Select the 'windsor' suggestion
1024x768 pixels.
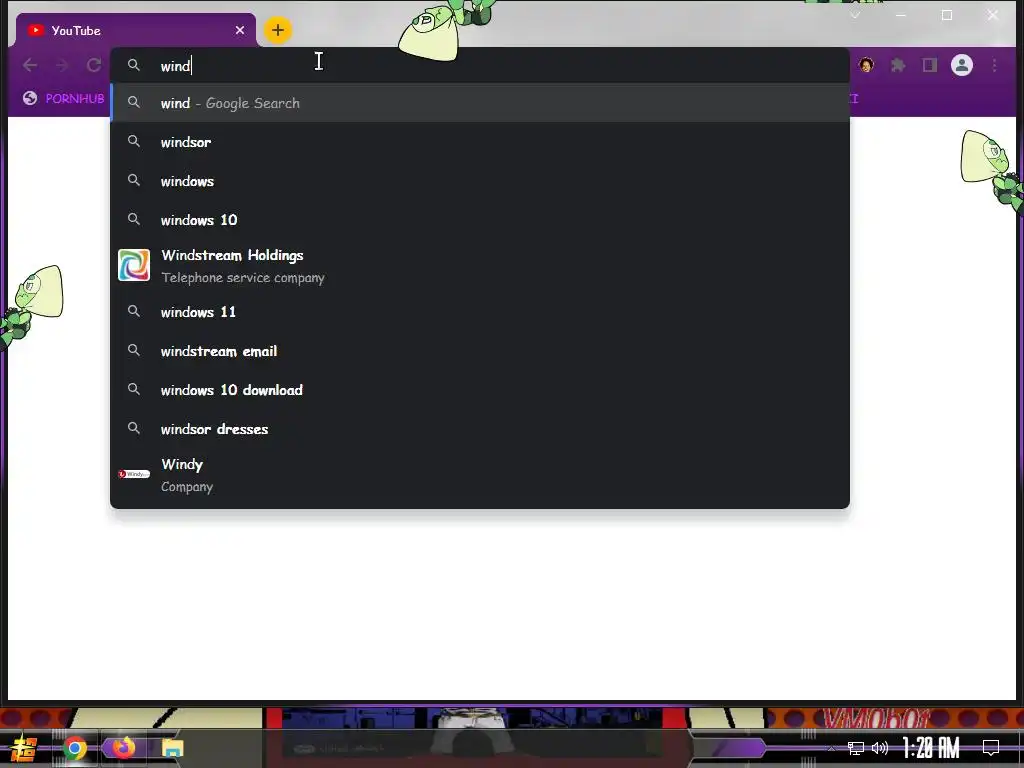tap(480, 142)
